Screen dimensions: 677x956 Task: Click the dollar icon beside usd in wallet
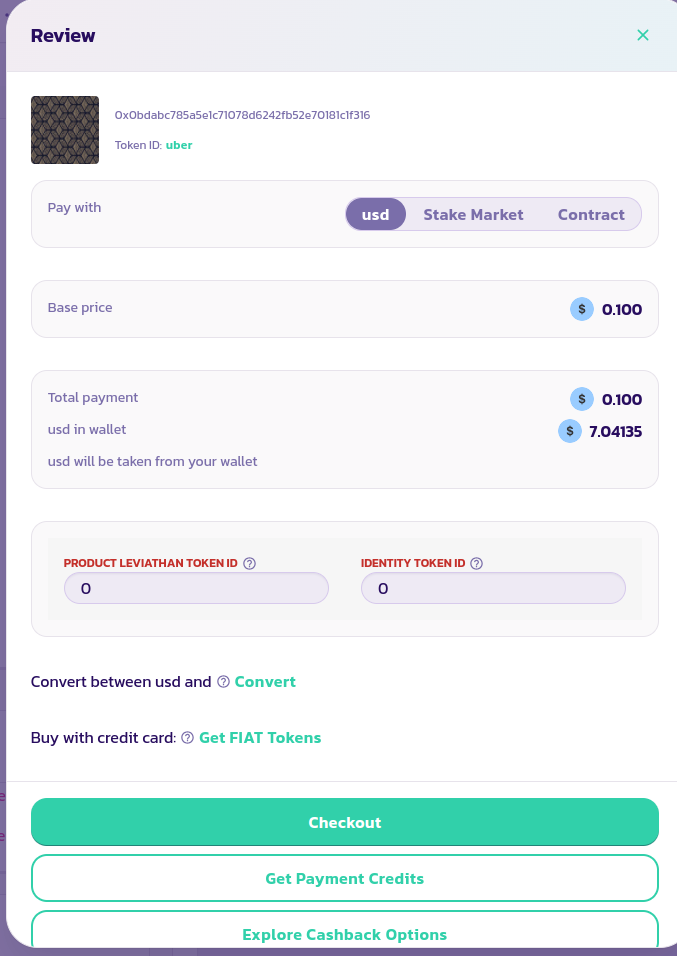click(570, 431)
